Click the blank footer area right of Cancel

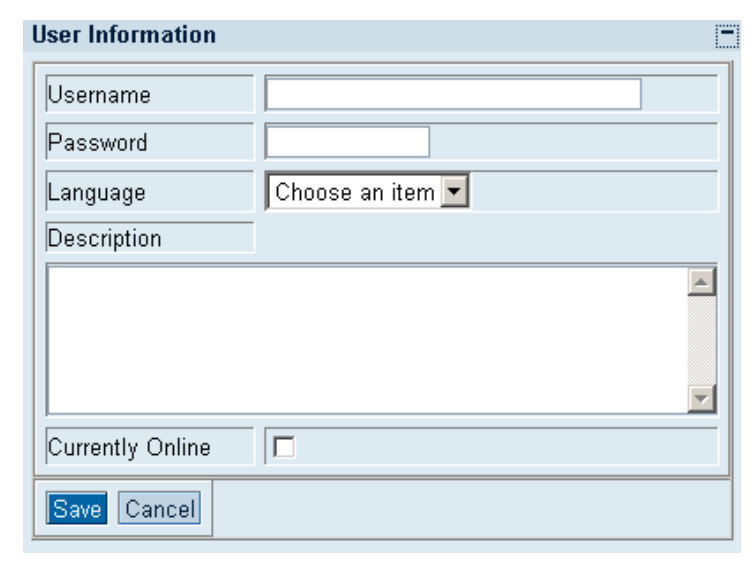pyautogui.click(x=466, y=509)
